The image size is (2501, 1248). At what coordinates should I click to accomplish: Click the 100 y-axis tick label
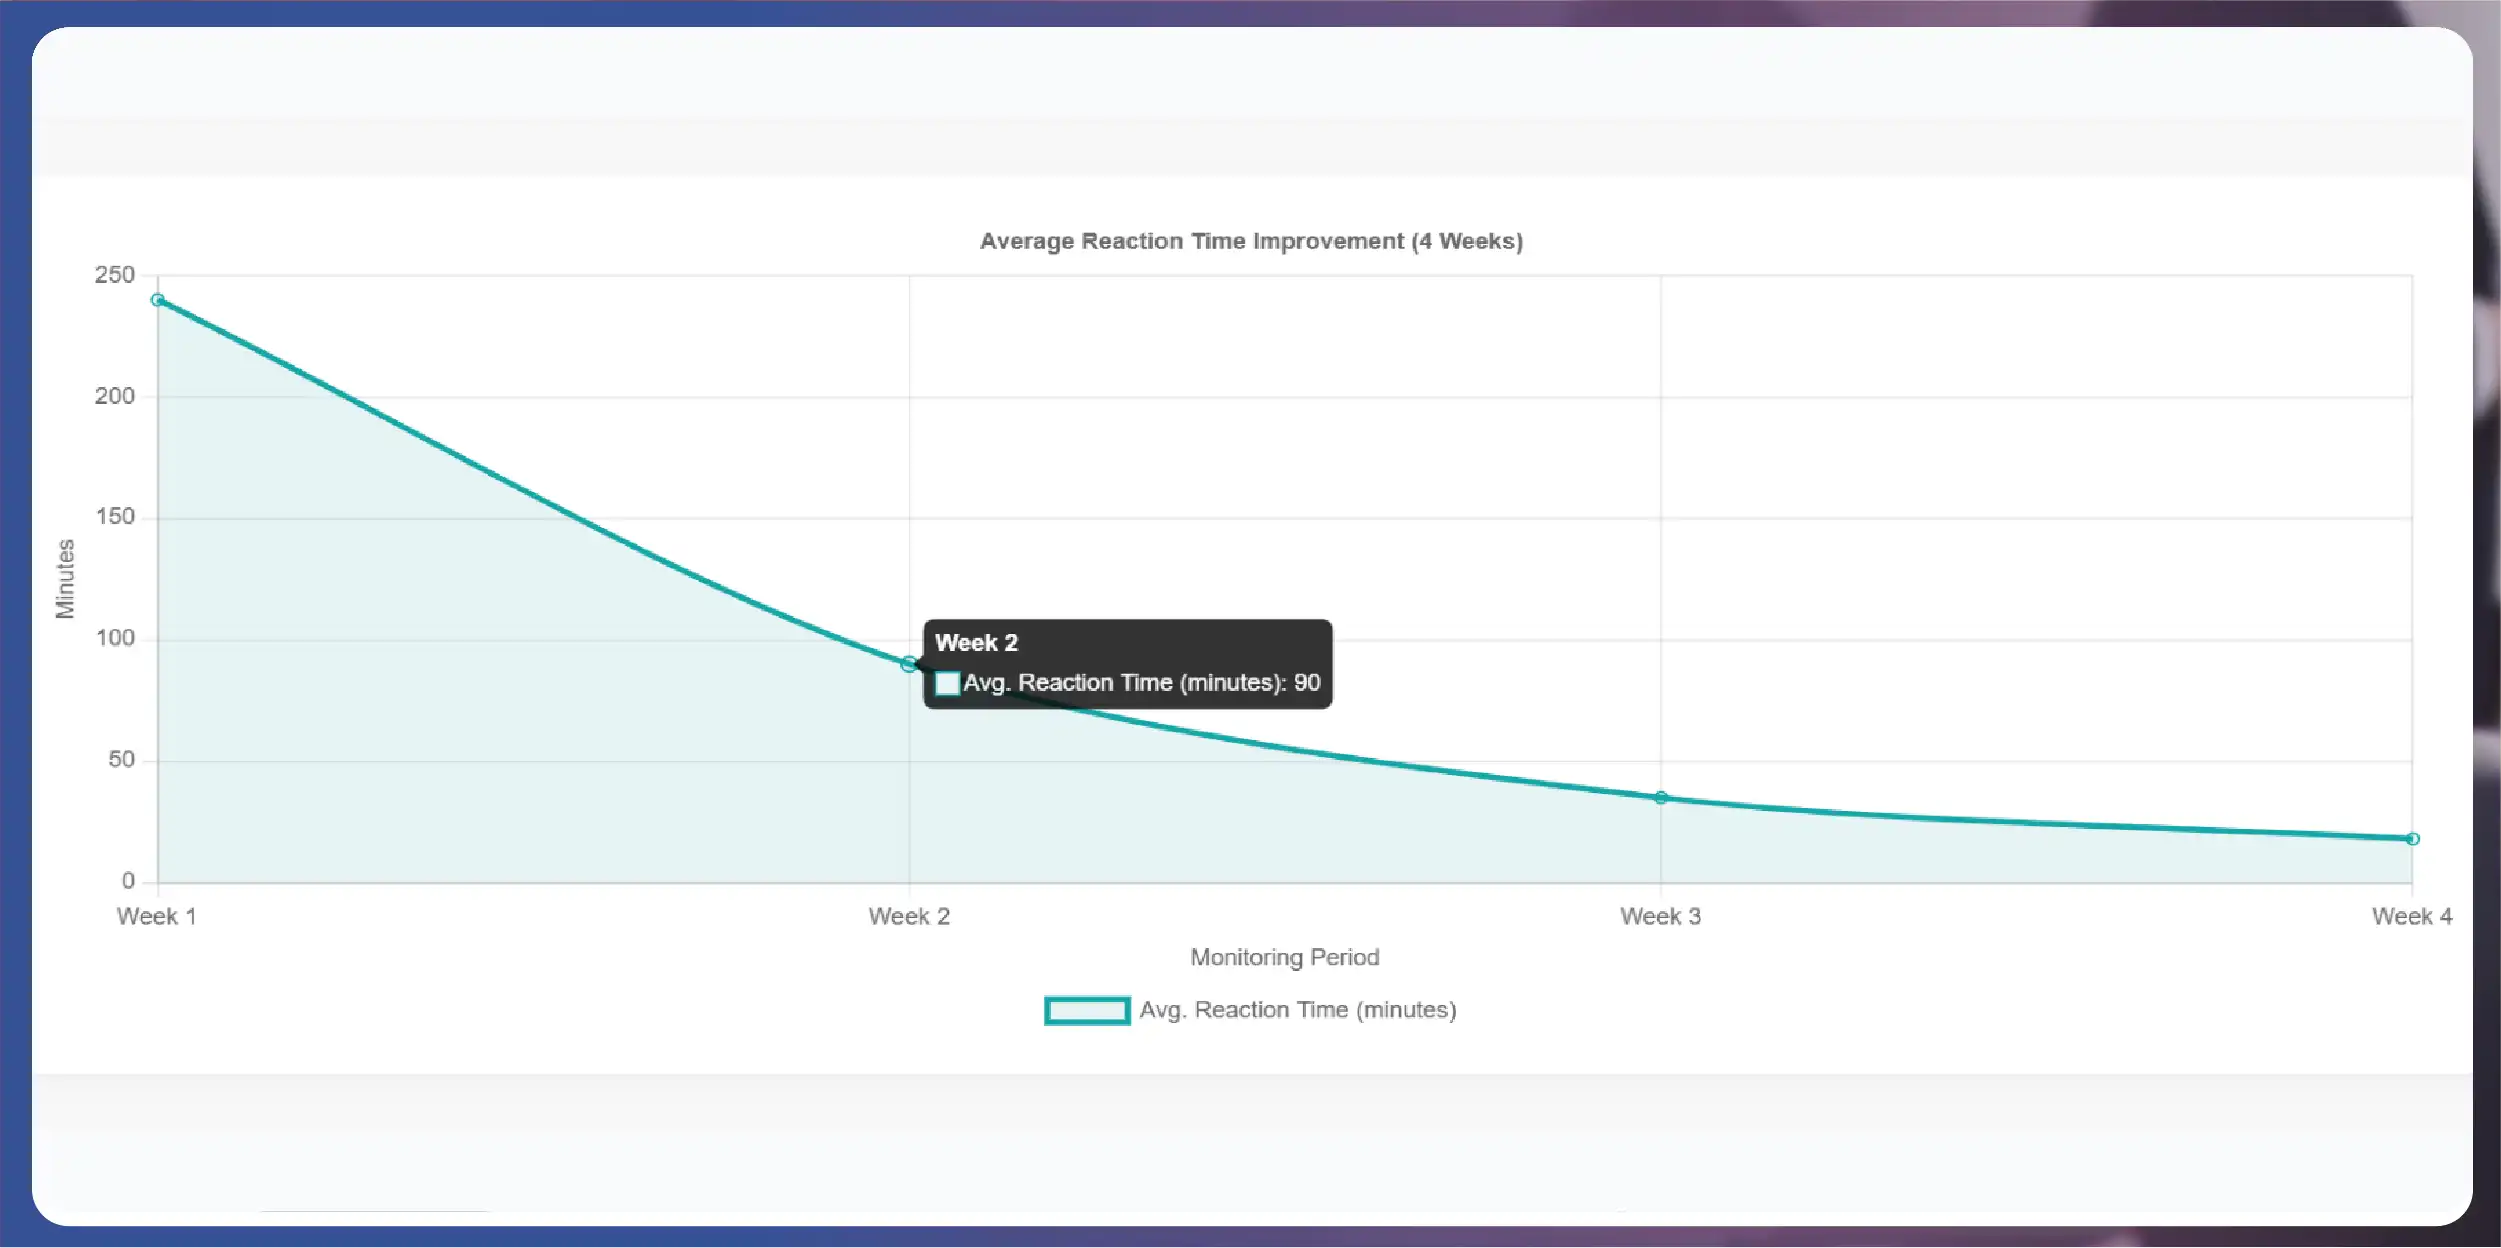pos(115,638)
